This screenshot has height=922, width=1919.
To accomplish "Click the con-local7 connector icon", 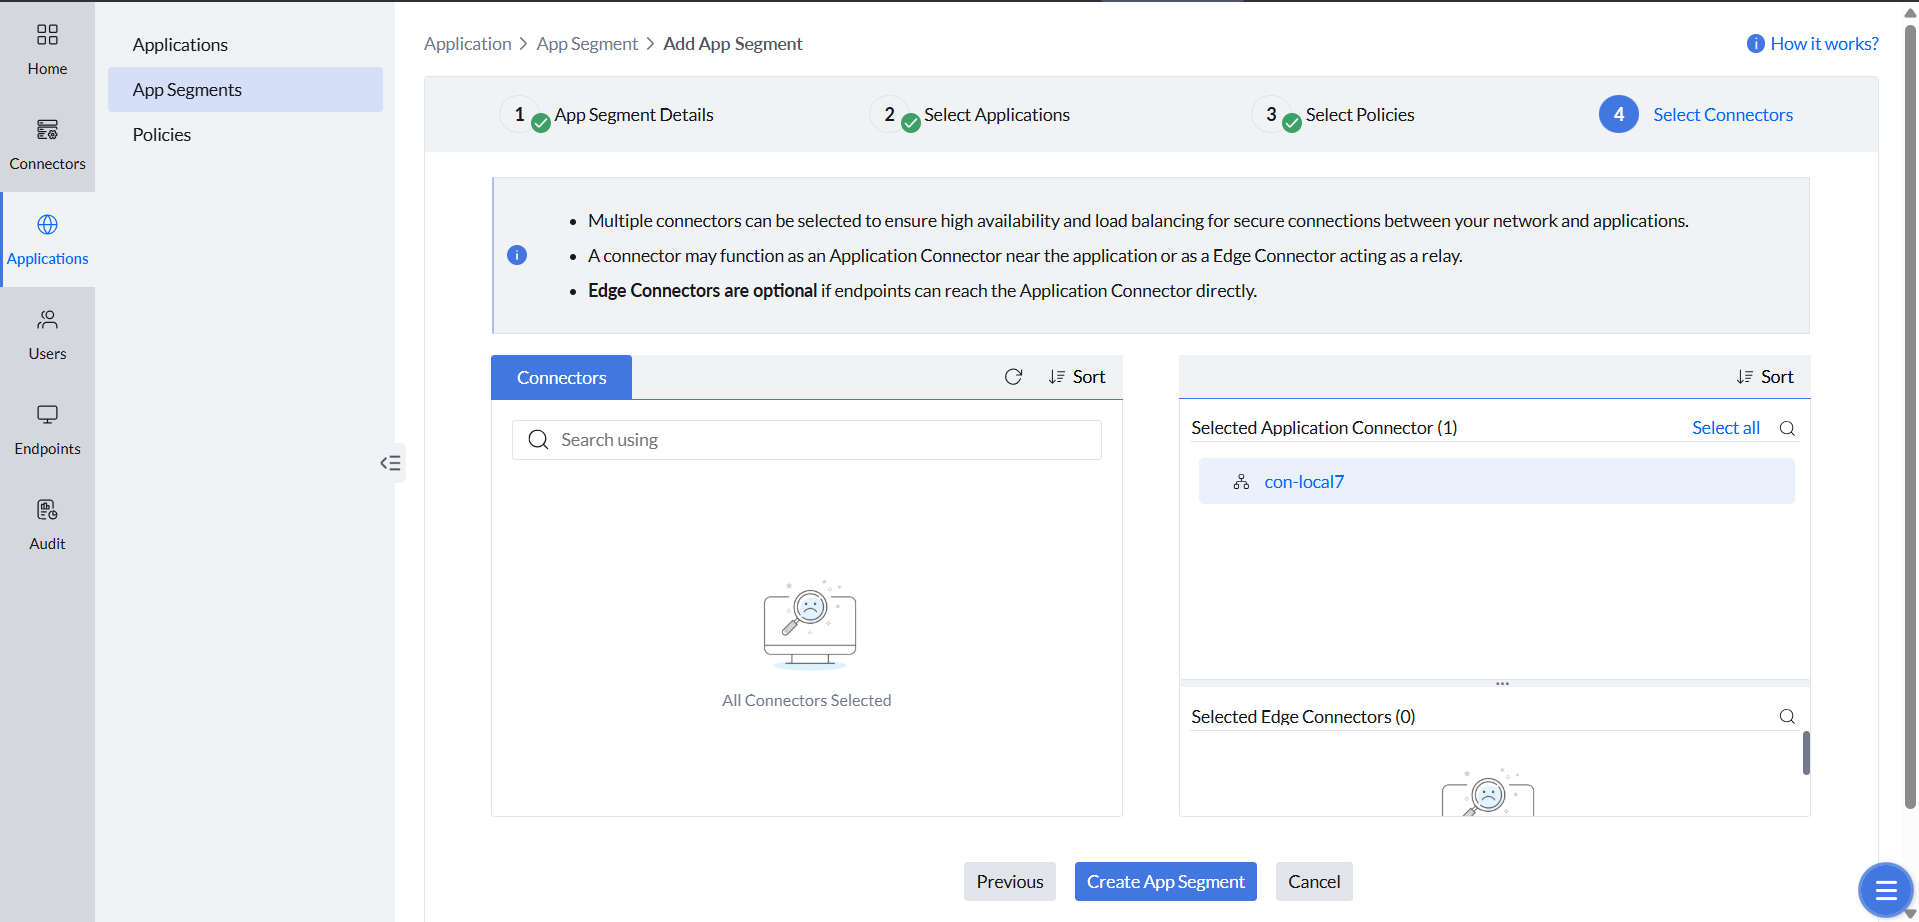I will click(1241, 482).
